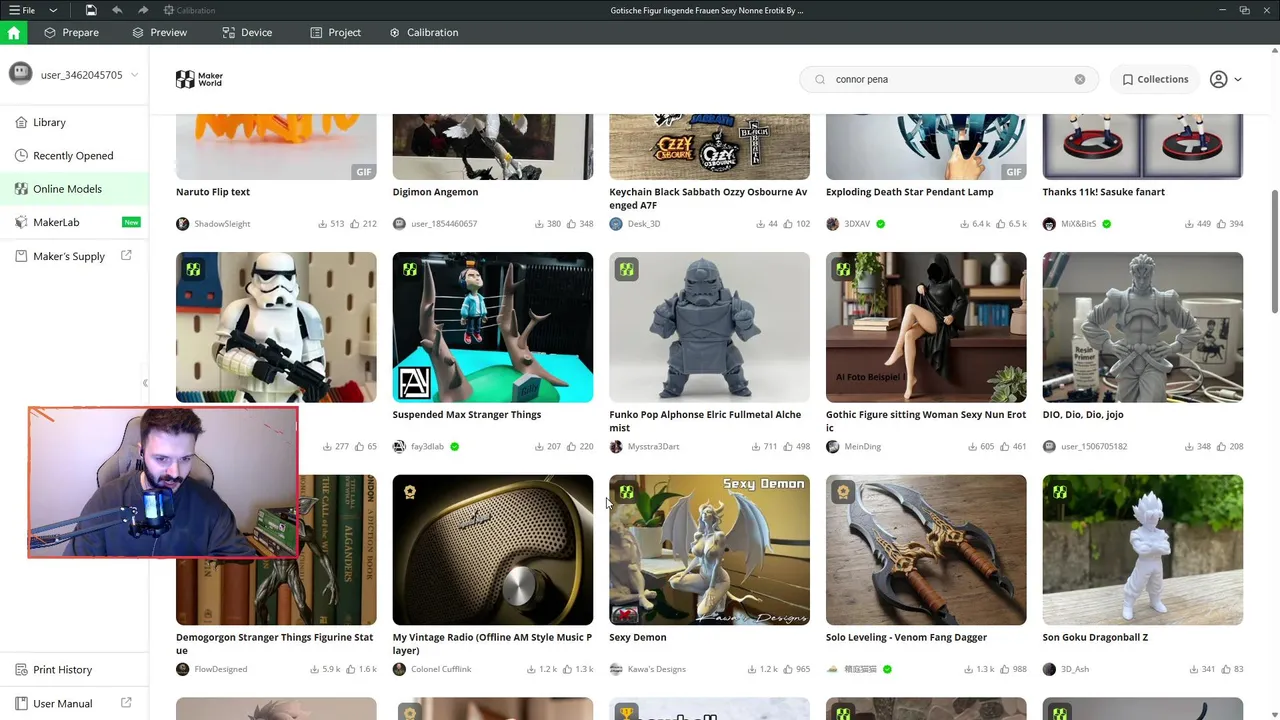Switch to the Device tab

pyautogui.click(x=247, y=33)
